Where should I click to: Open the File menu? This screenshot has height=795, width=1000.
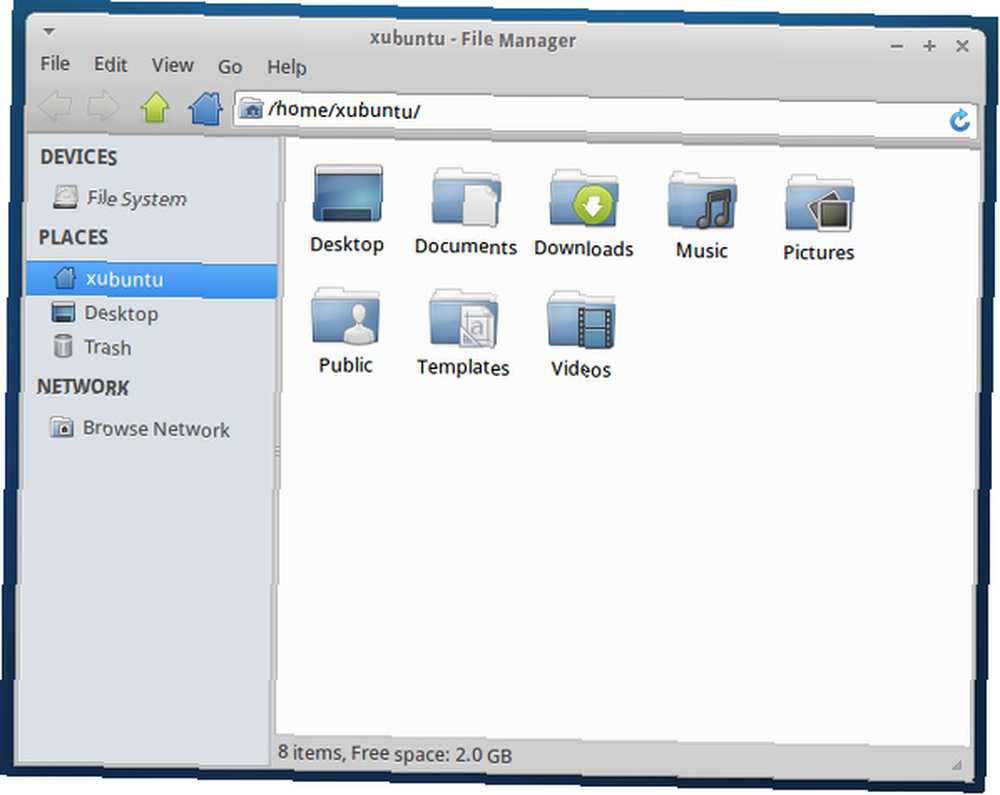click(55, 63)
